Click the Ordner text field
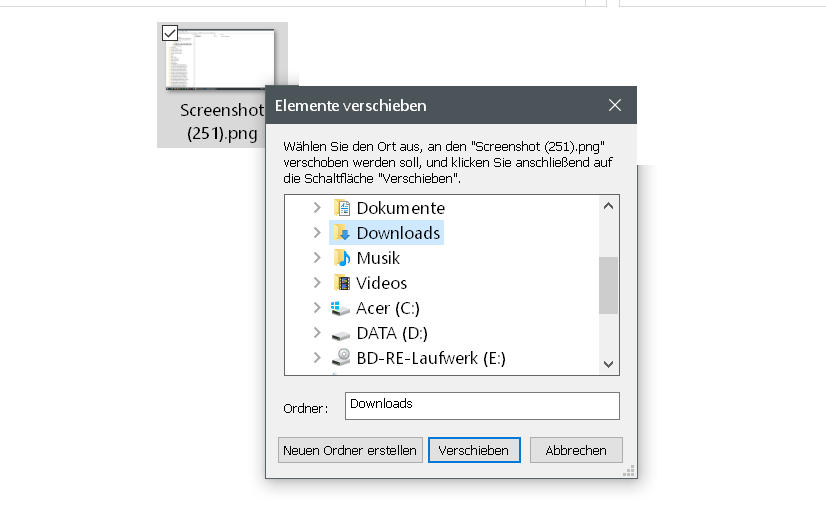 482,405
